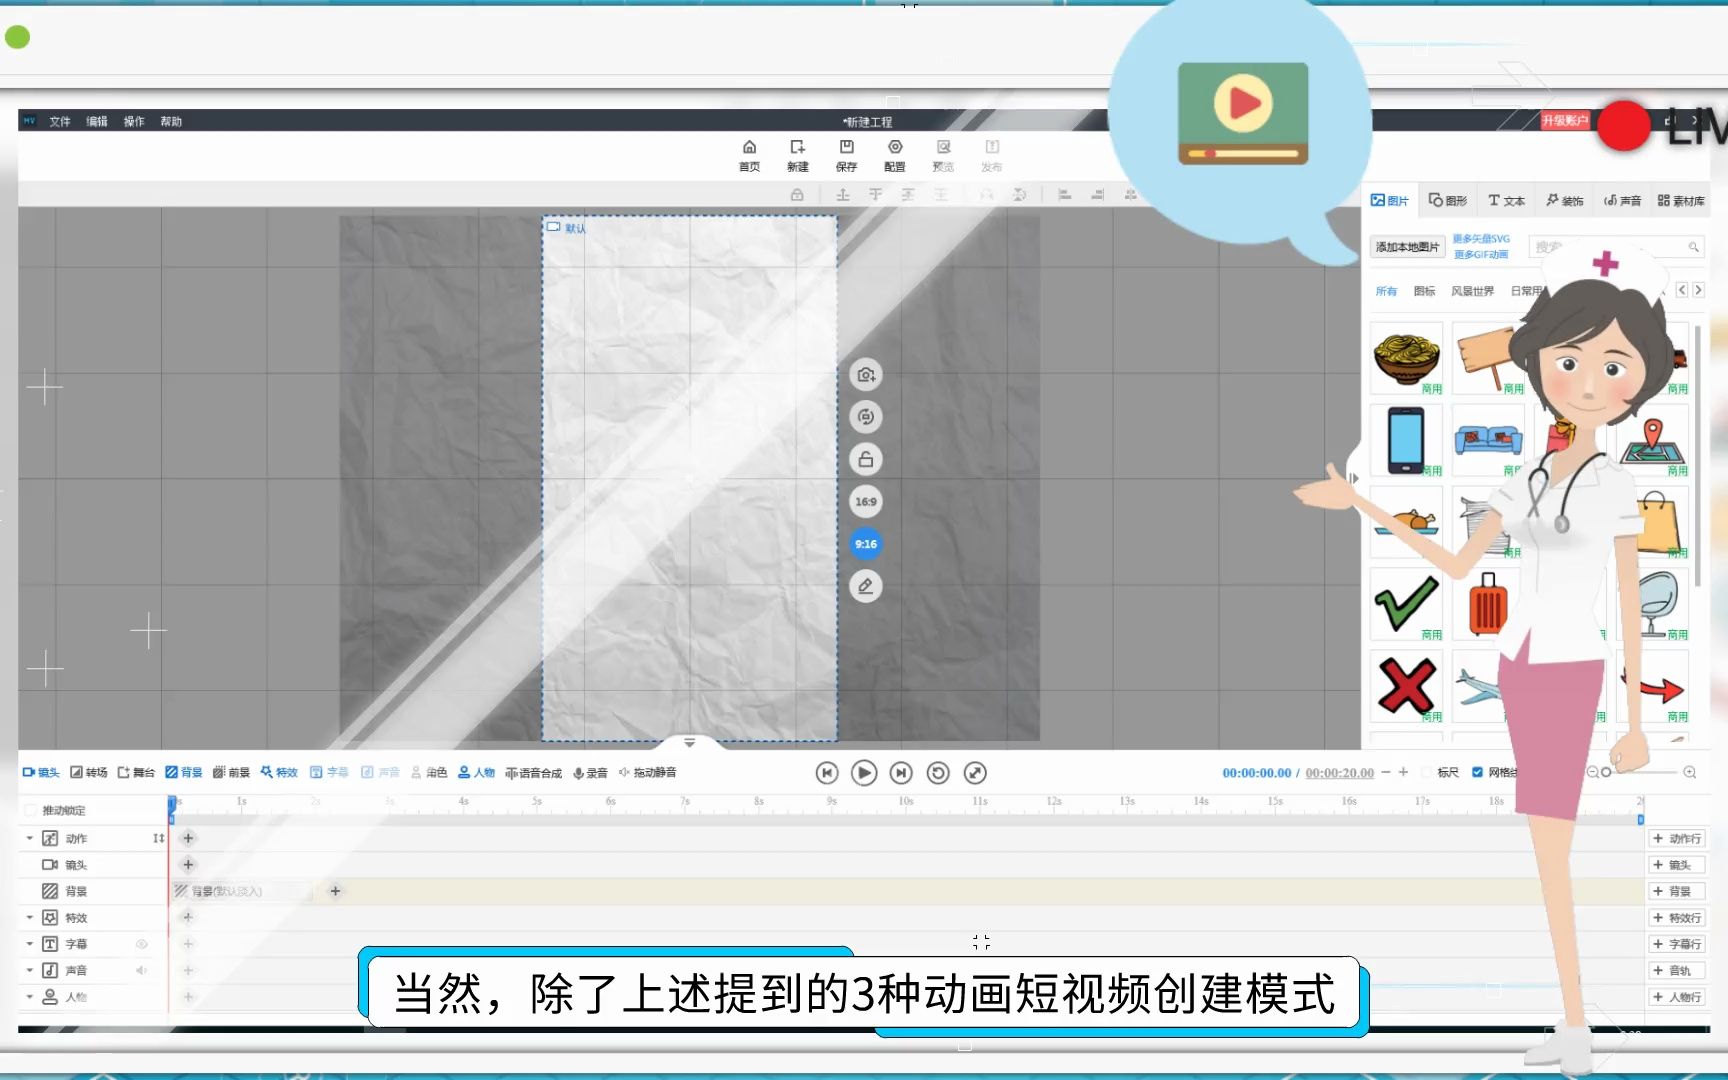Click + 动作行 add row button
This screenshot has width=1728, height=1080.
coord(1676,838)
